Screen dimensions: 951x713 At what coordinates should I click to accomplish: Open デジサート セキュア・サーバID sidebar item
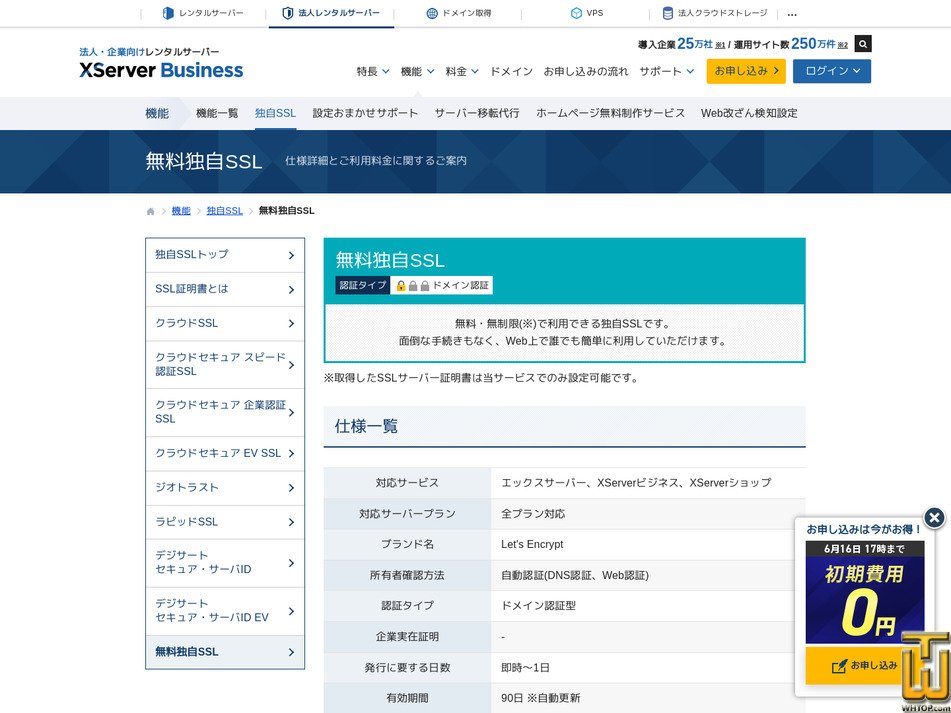click(225, 563)
